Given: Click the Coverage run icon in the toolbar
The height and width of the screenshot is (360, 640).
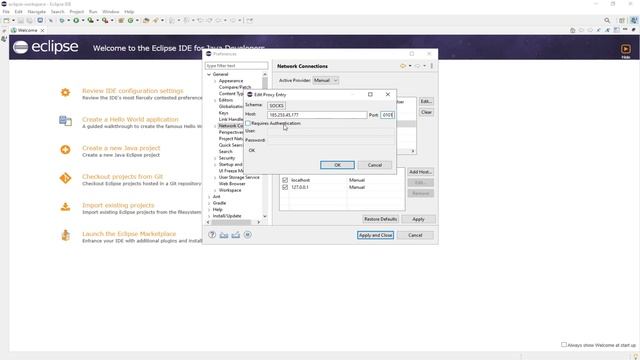Looking at the screenshot, I should point(90,20).
